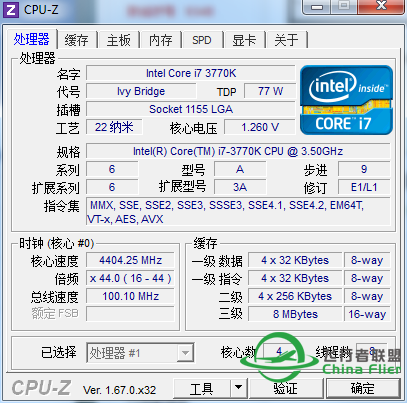Screen dimensions: 407x403
Task: Switch to the 主板 tab
Action: 119,40
